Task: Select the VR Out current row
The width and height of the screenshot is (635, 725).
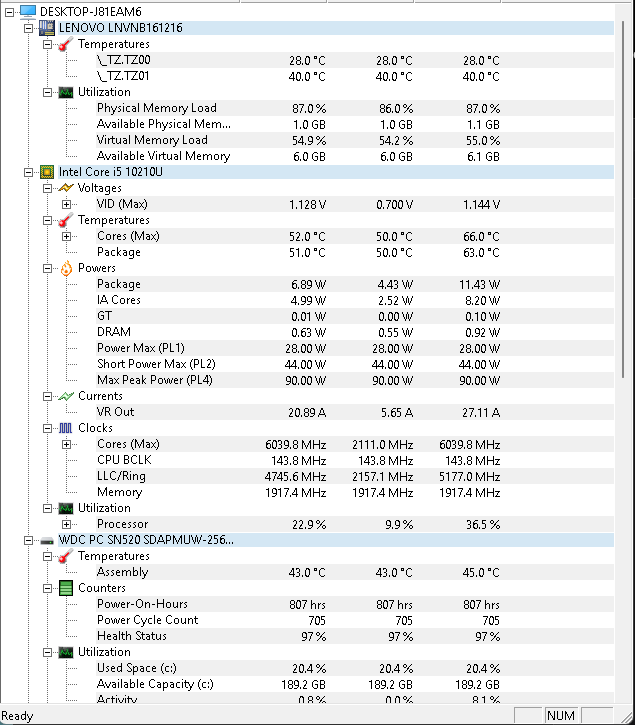Action: point(354,412)
